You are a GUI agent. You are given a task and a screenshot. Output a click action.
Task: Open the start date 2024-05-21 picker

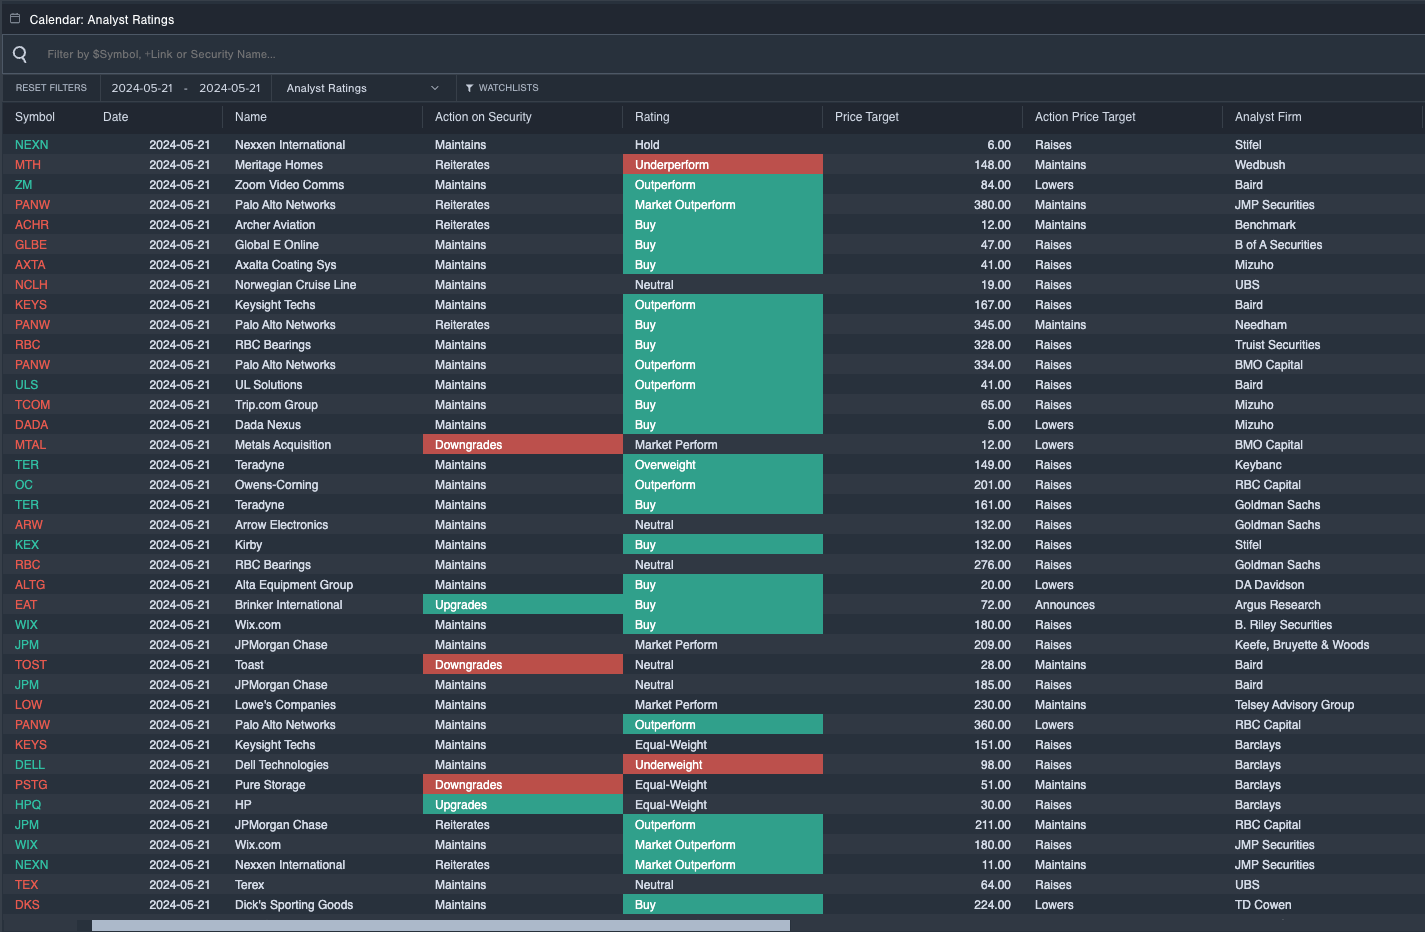[x=142, y=88]
